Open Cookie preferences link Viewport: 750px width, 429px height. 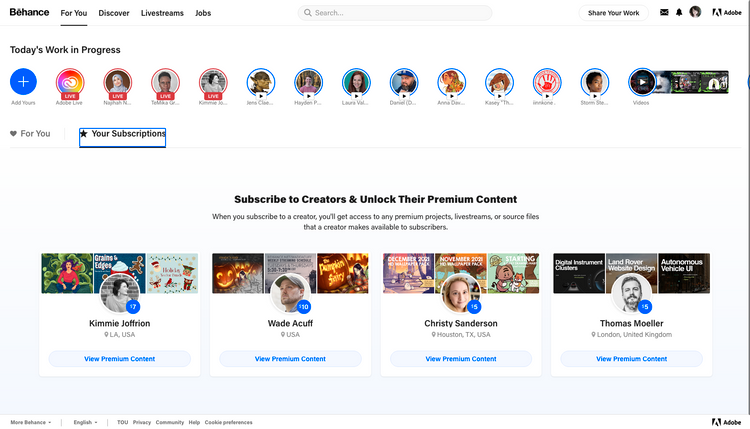229,422
